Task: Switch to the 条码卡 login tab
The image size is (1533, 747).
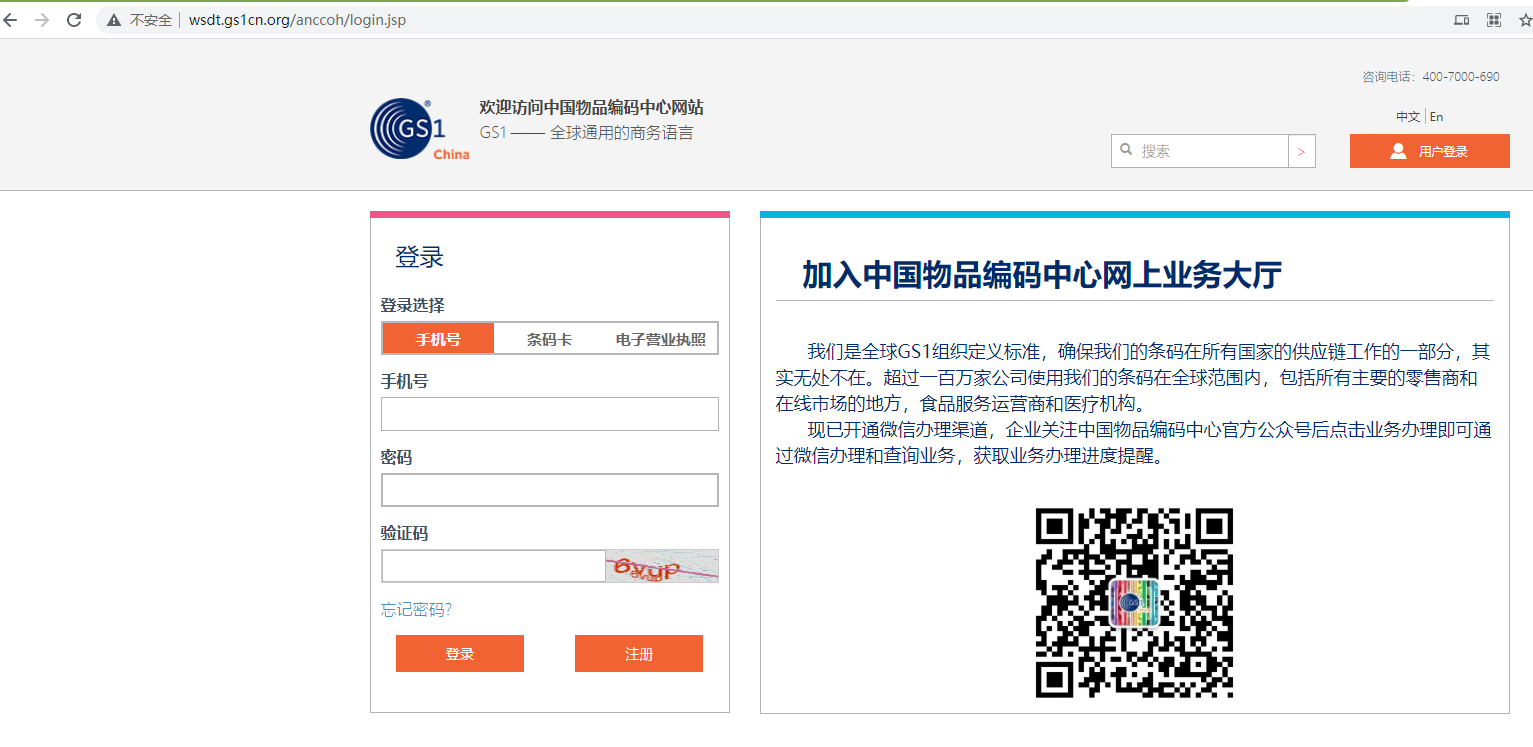Action: [x=549, y=339]
